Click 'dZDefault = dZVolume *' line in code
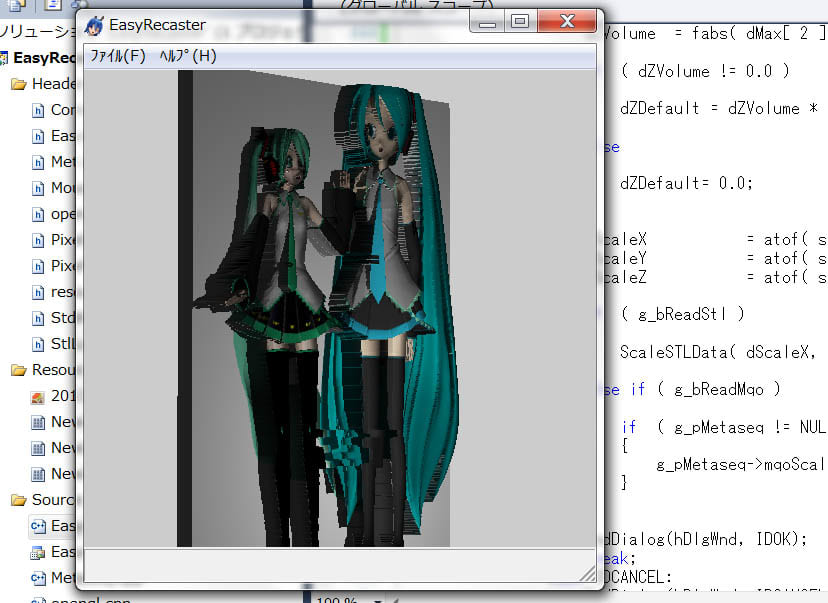828x603 pixels. pyautogui.click(x=719, y=108)
